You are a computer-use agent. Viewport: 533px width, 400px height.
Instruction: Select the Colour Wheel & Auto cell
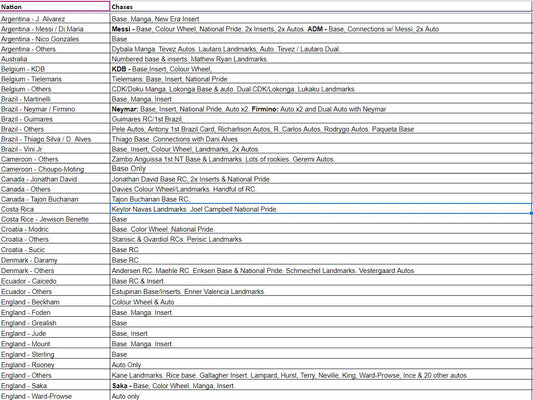[x=321, y=302]
